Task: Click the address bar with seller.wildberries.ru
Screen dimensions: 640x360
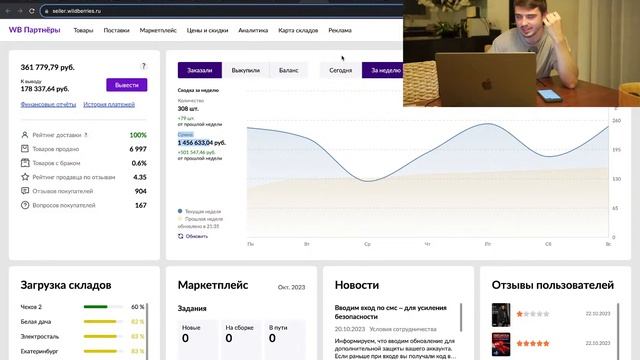Action: click(222, 11)
